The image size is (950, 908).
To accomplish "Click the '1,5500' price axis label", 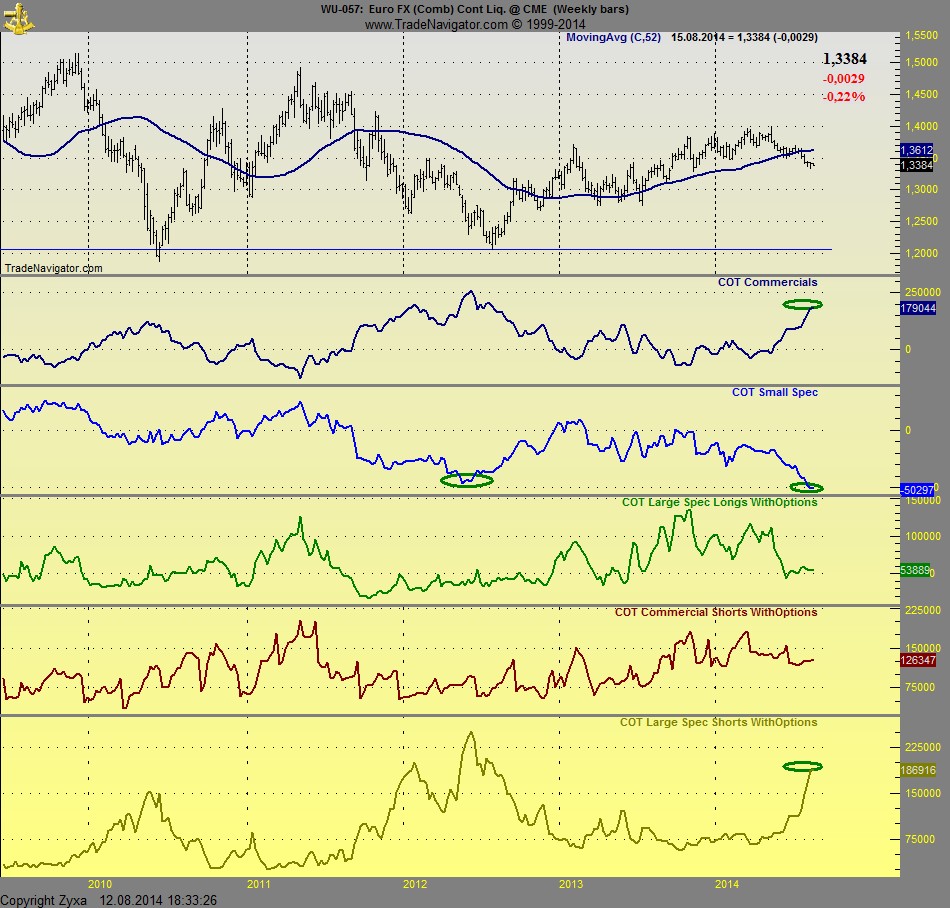I will pyautogui.click(x=922, y=36).
